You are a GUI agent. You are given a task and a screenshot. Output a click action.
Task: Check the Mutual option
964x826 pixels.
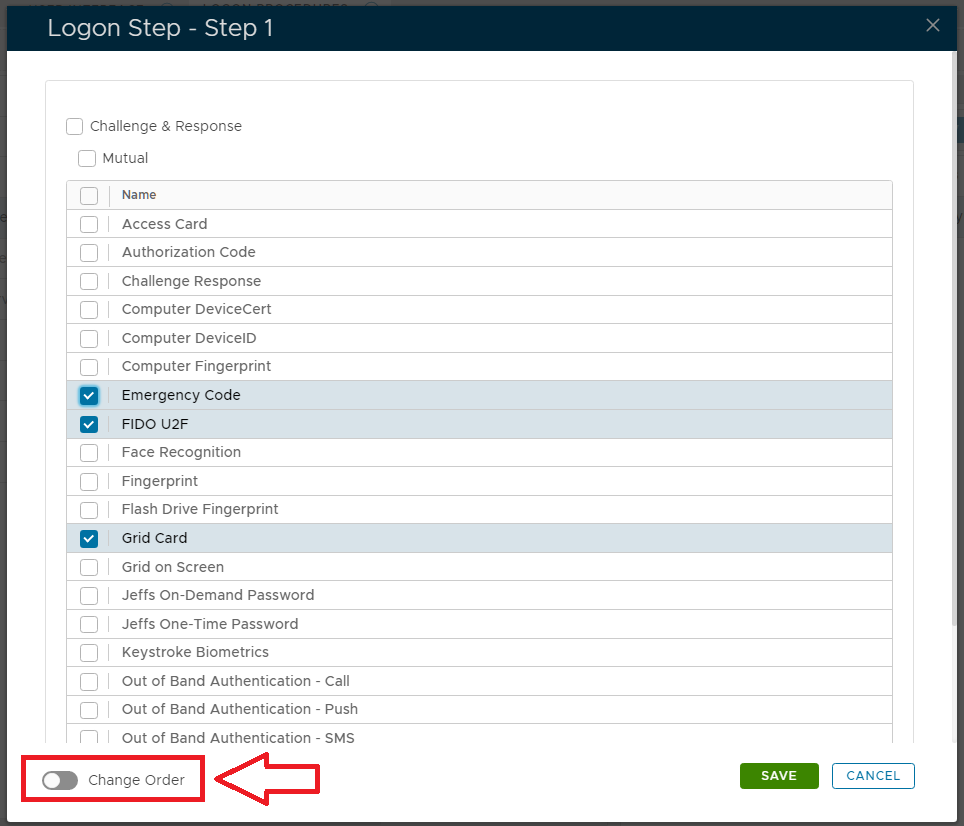pos(87,158)
